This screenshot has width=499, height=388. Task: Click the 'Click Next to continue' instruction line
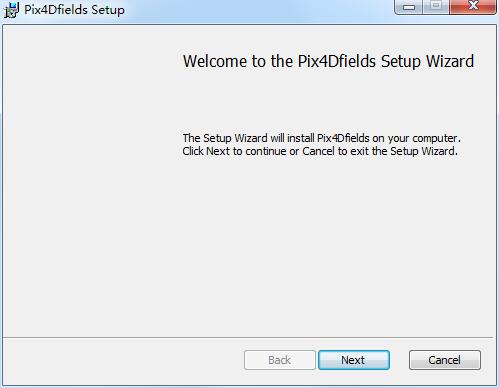(320, 151)
